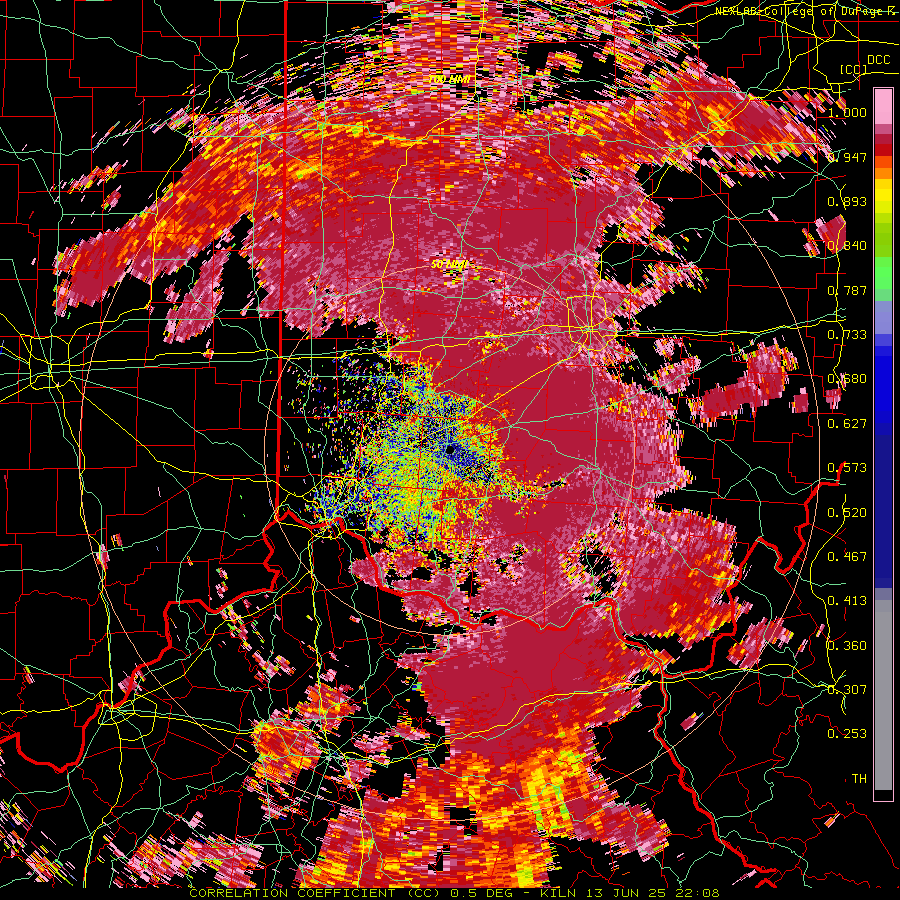Click the 0.893 scale value

(847, 201)
